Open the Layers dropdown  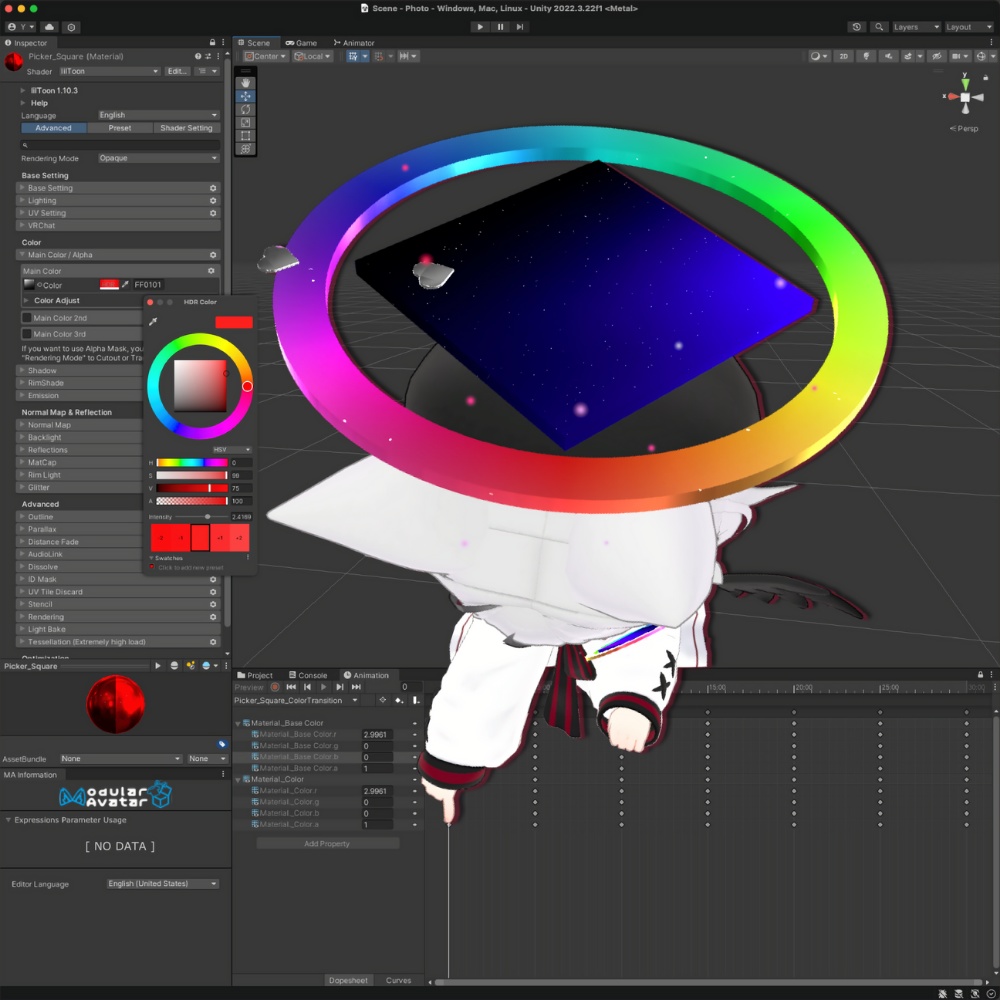pyautogui.click(x=916, y=27)
